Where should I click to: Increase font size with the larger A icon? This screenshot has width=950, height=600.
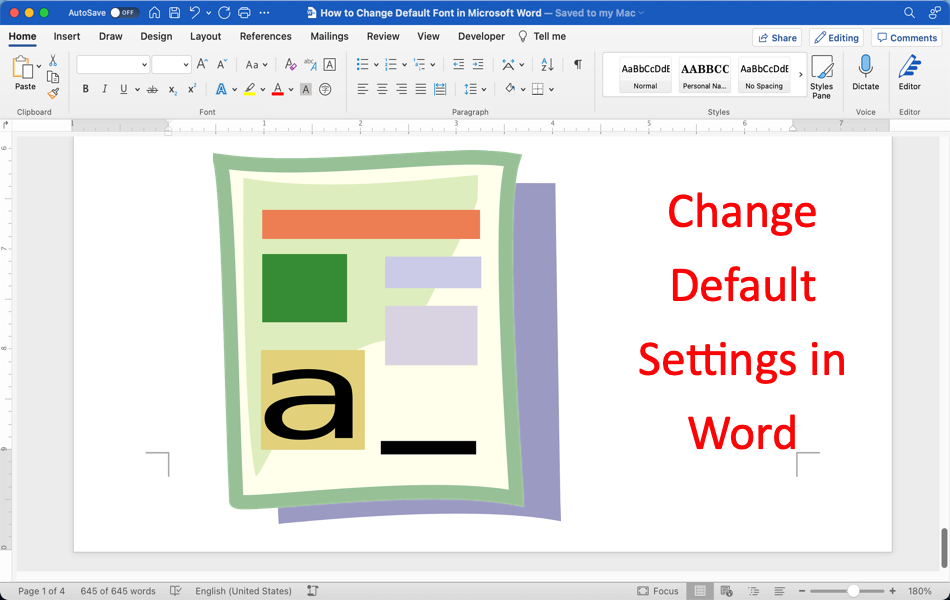[x=202, y=64]
